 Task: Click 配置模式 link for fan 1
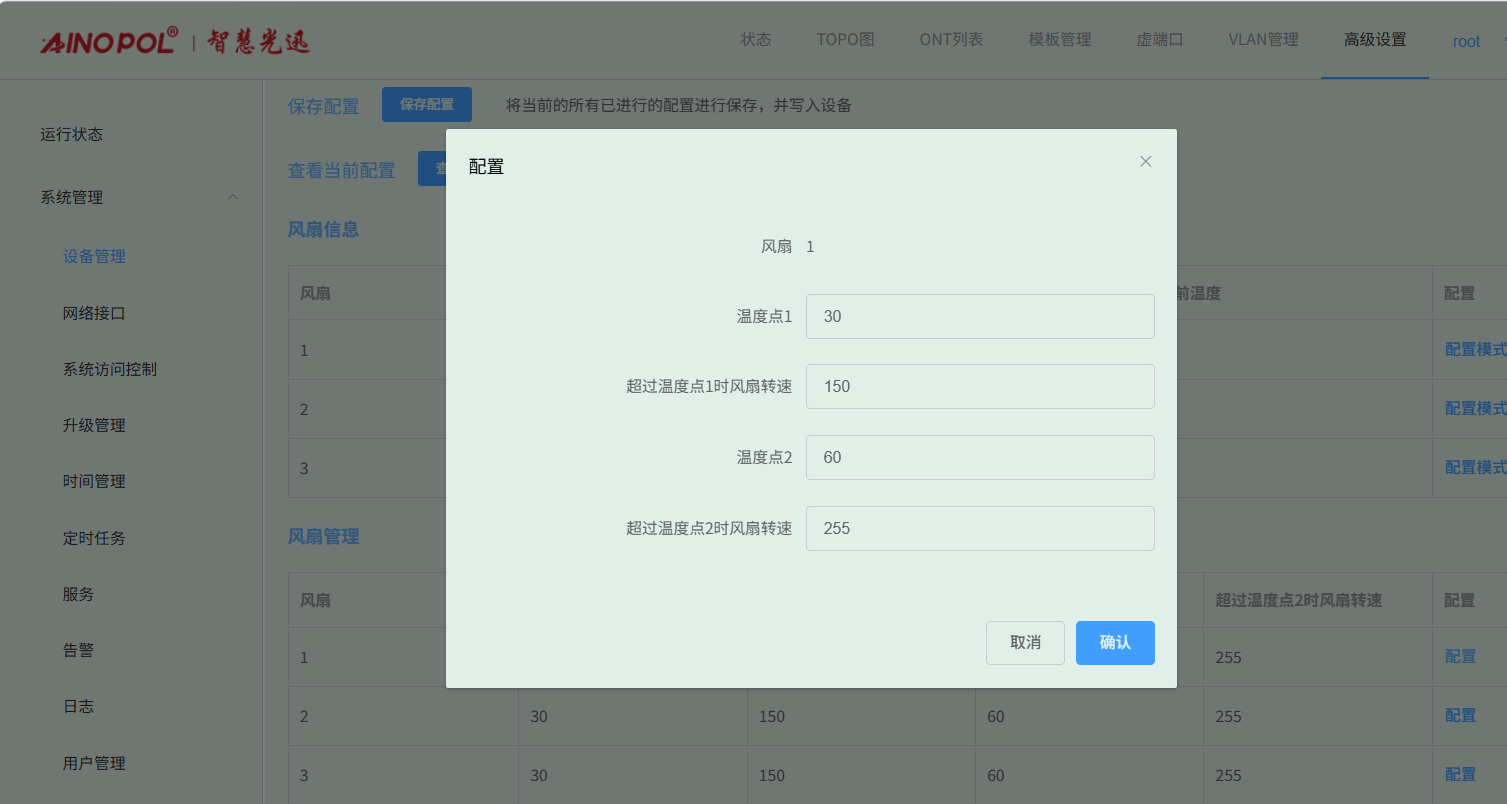point(1475,350)
